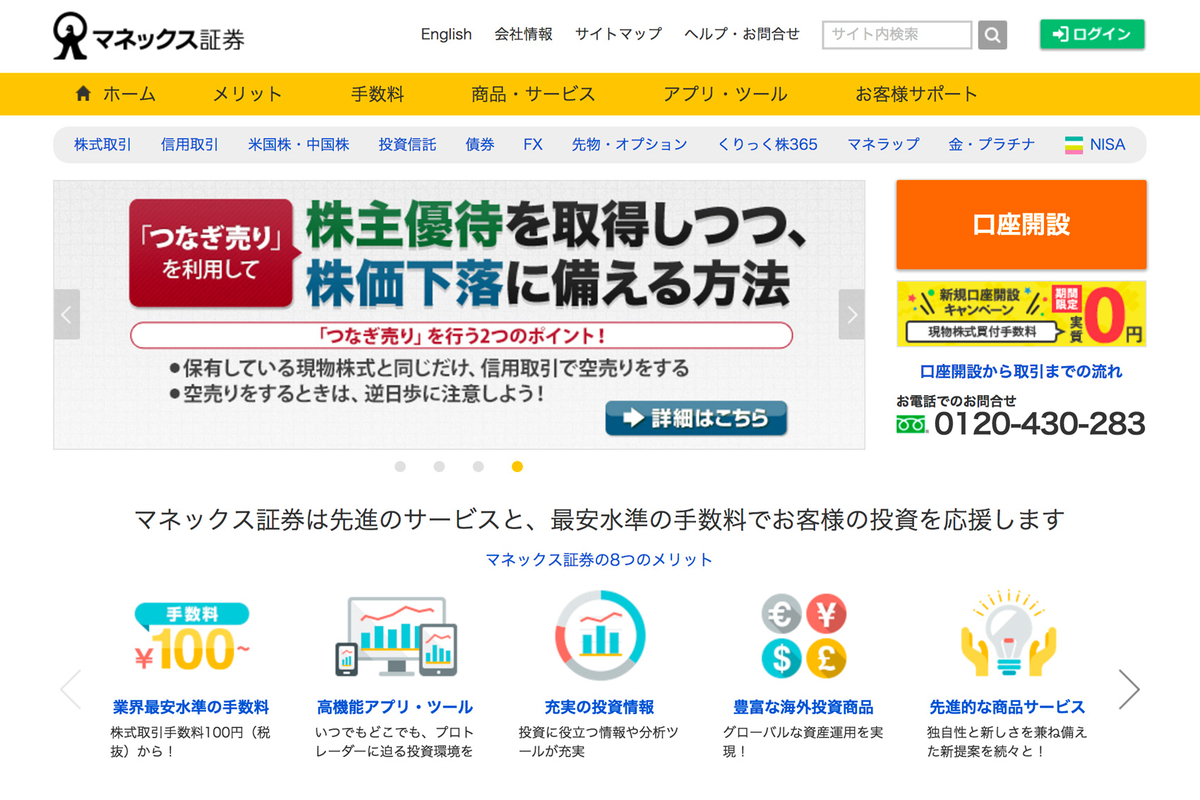Screen dimensions: 1200x800
Task: Click 豊富な海外投資商品 link
Action: tap(803, 707)
